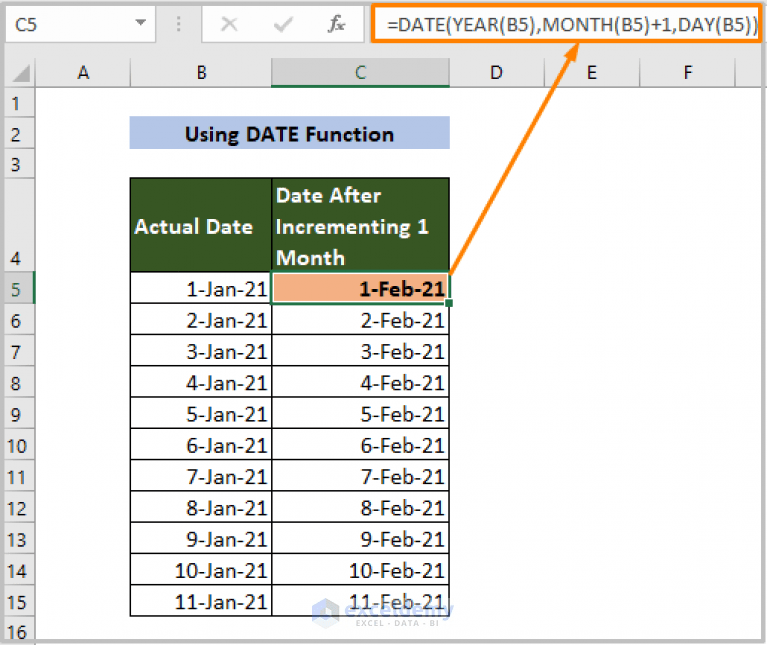Click the Select All corner triangle

tap(22, 73)
